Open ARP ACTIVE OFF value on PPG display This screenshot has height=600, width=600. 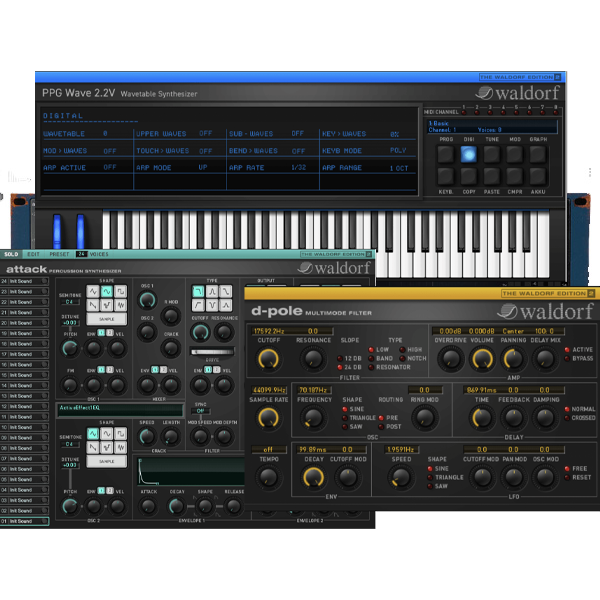(110, 167)
